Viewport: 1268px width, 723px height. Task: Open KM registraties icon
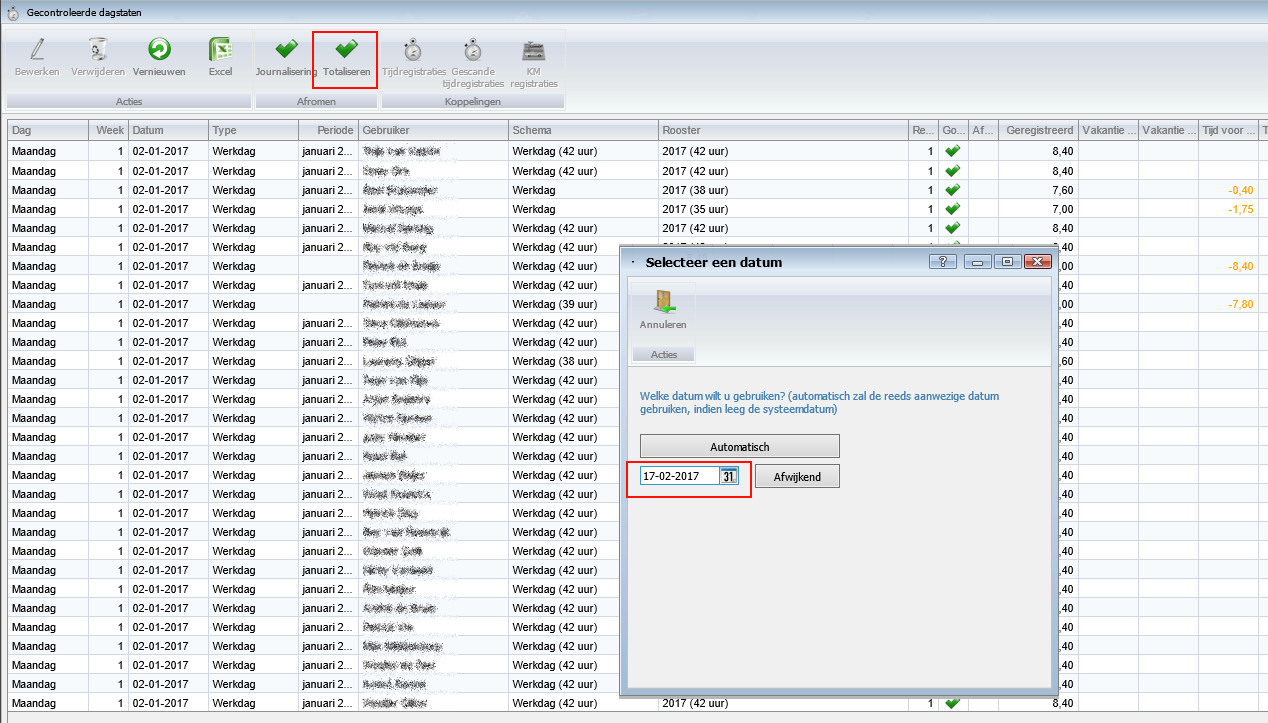tap(534, 50)
